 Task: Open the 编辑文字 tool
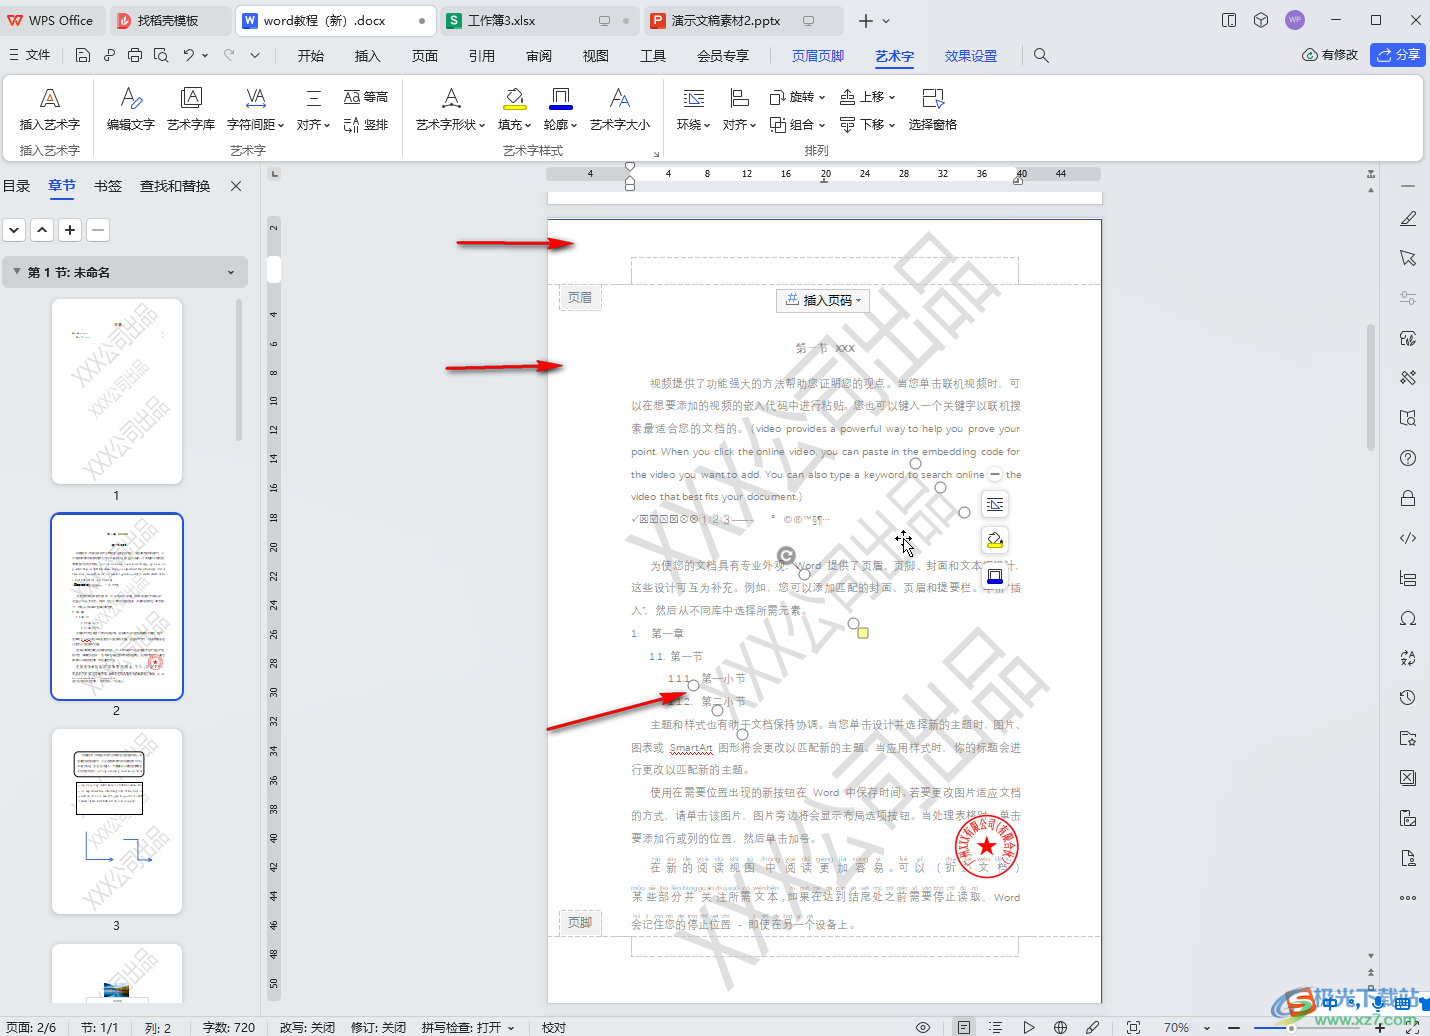131,109
